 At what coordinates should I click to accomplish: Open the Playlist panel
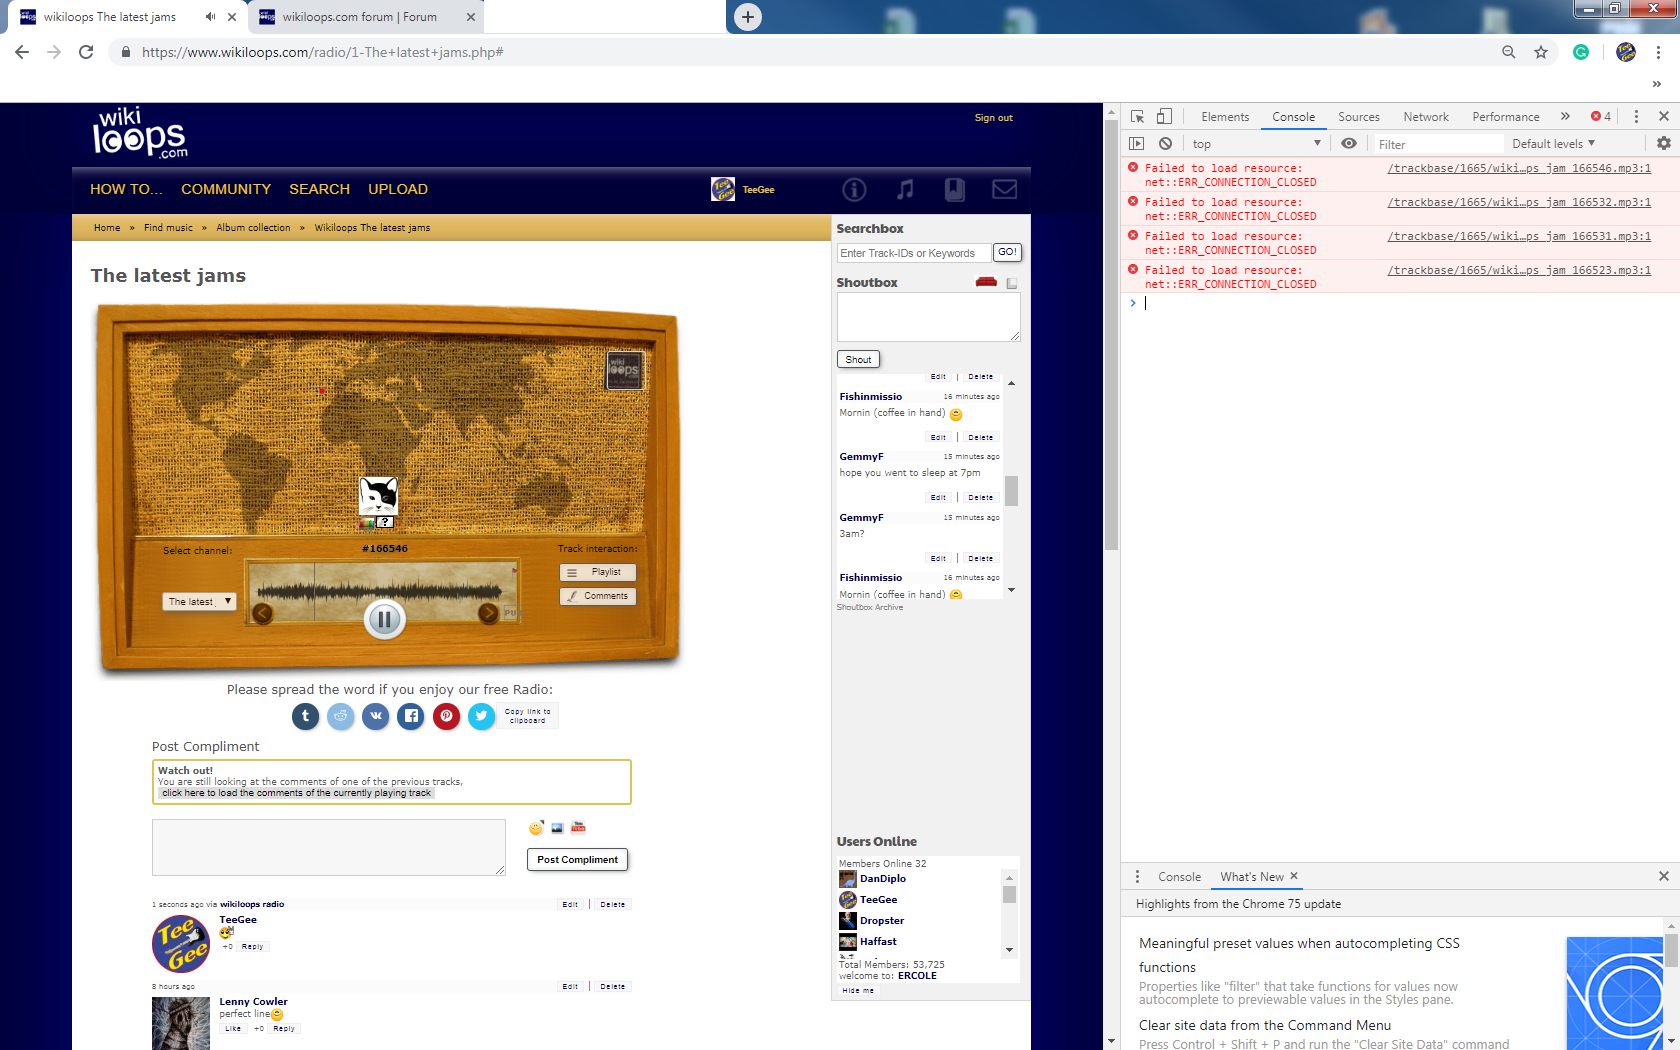click(598, 572)
